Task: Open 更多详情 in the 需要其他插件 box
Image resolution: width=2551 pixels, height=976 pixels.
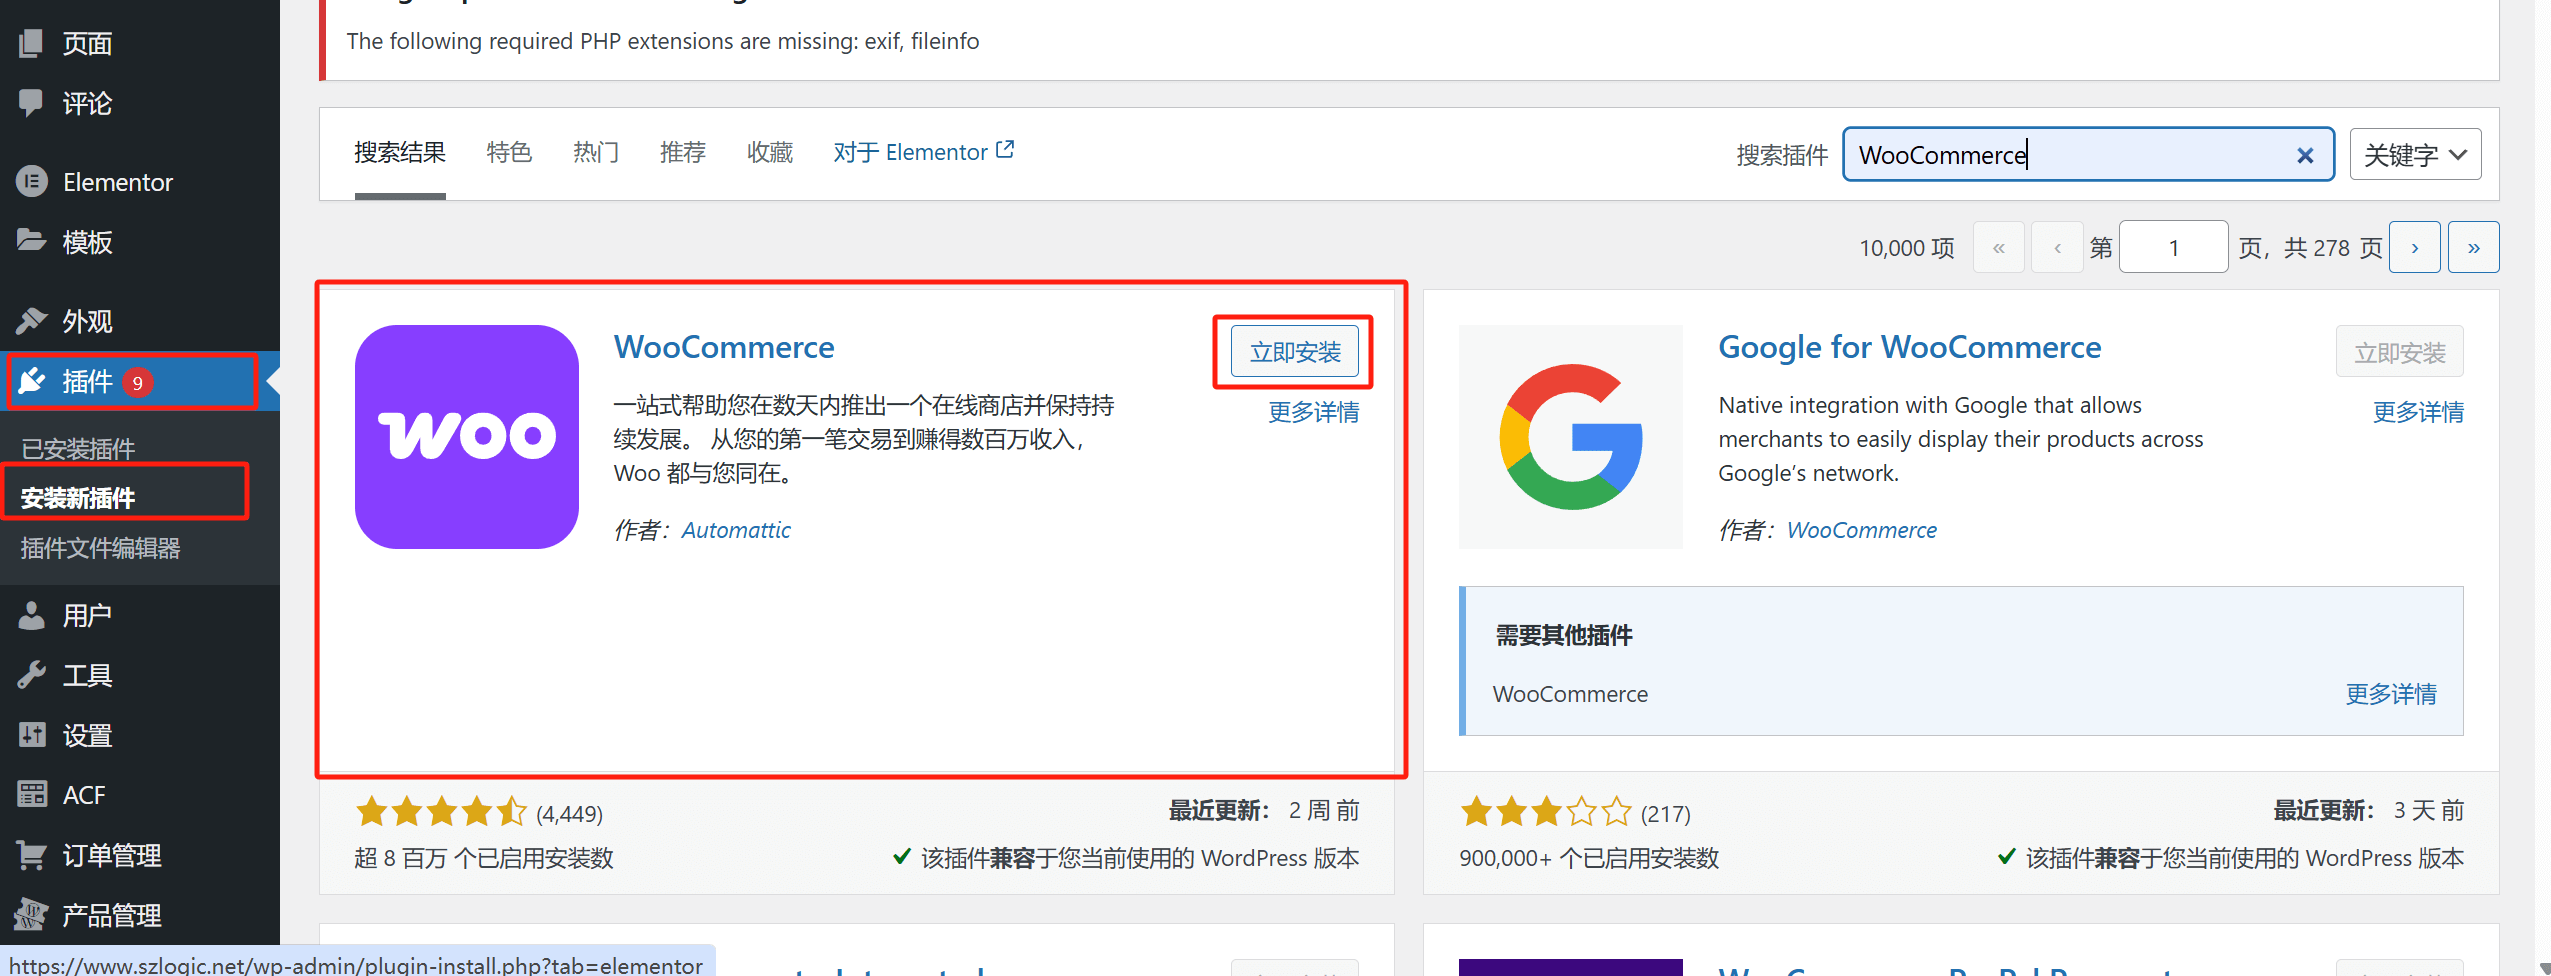Action: 2391,693
